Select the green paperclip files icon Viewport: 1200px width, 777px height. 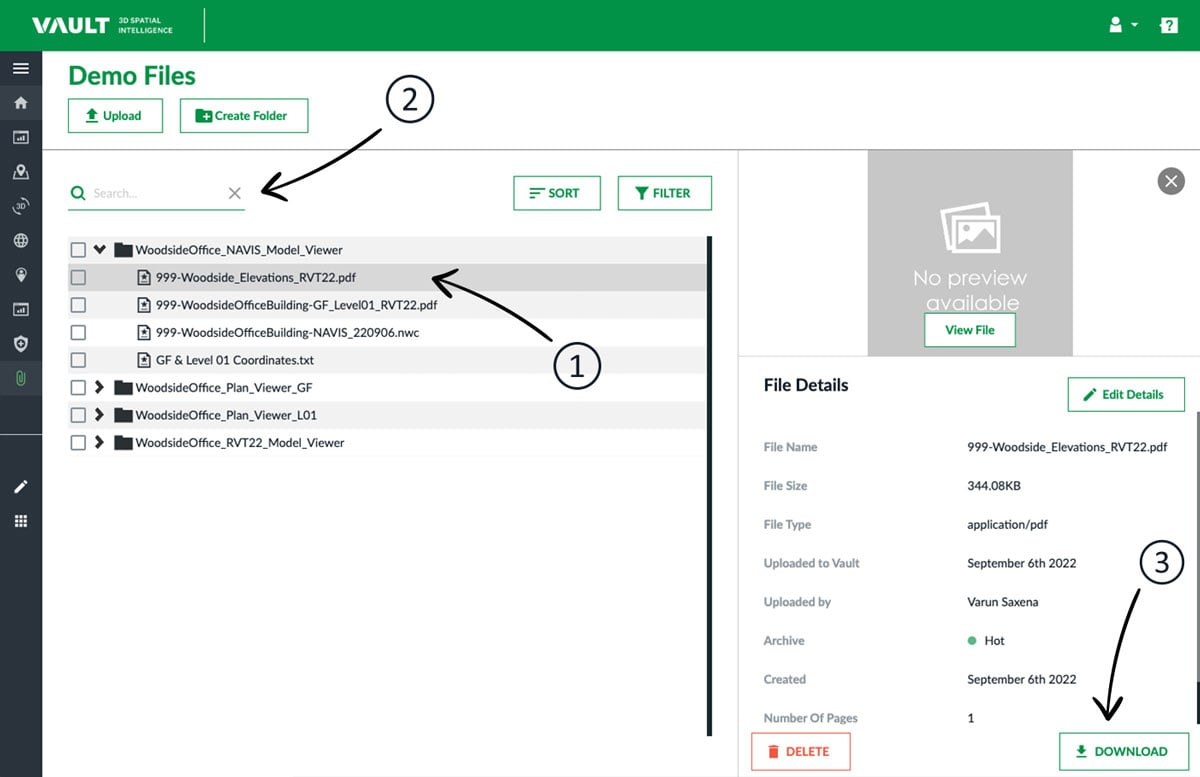(20, 379)
